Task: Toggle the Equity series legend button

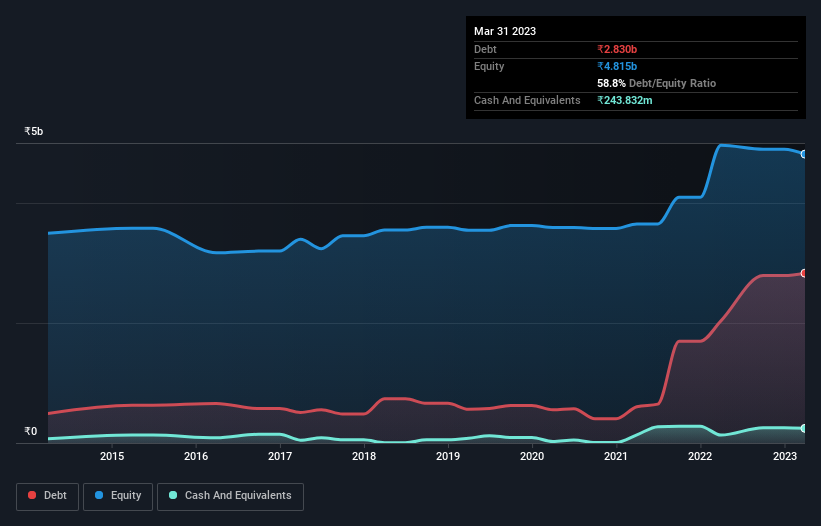Action: 118,496
